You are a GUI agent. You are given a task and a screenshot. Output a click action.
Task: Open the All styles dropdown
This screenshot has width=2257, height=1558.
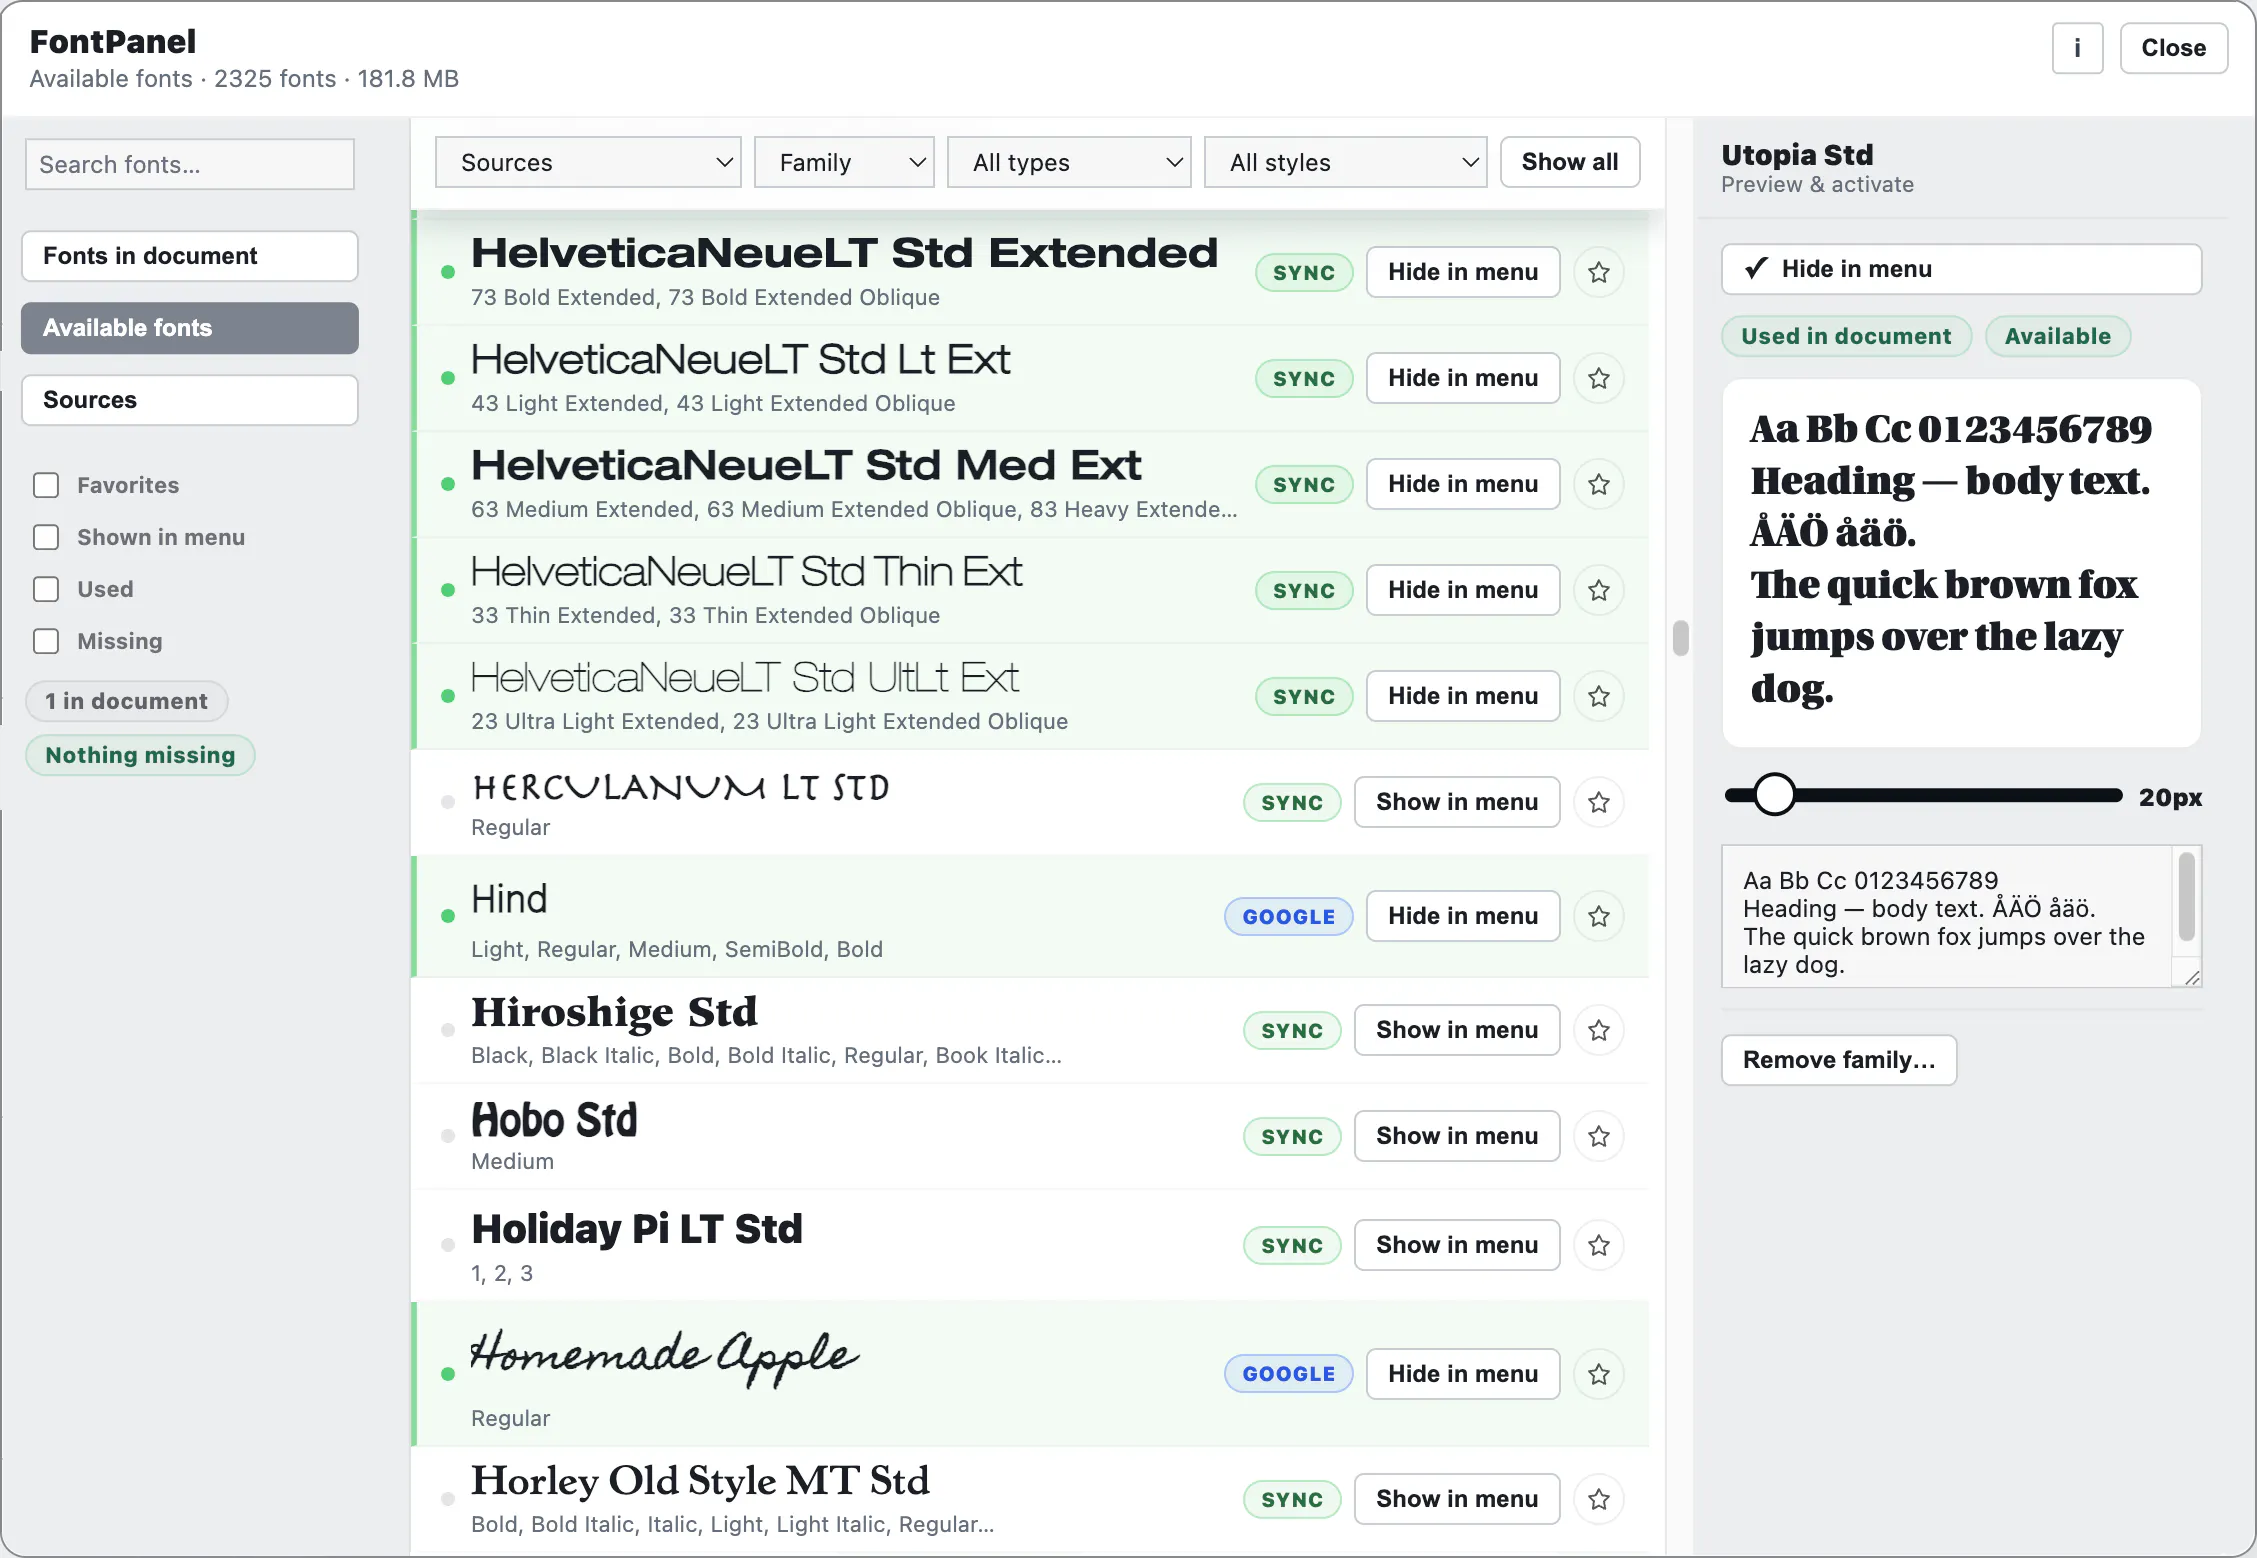coord(1345,162)
